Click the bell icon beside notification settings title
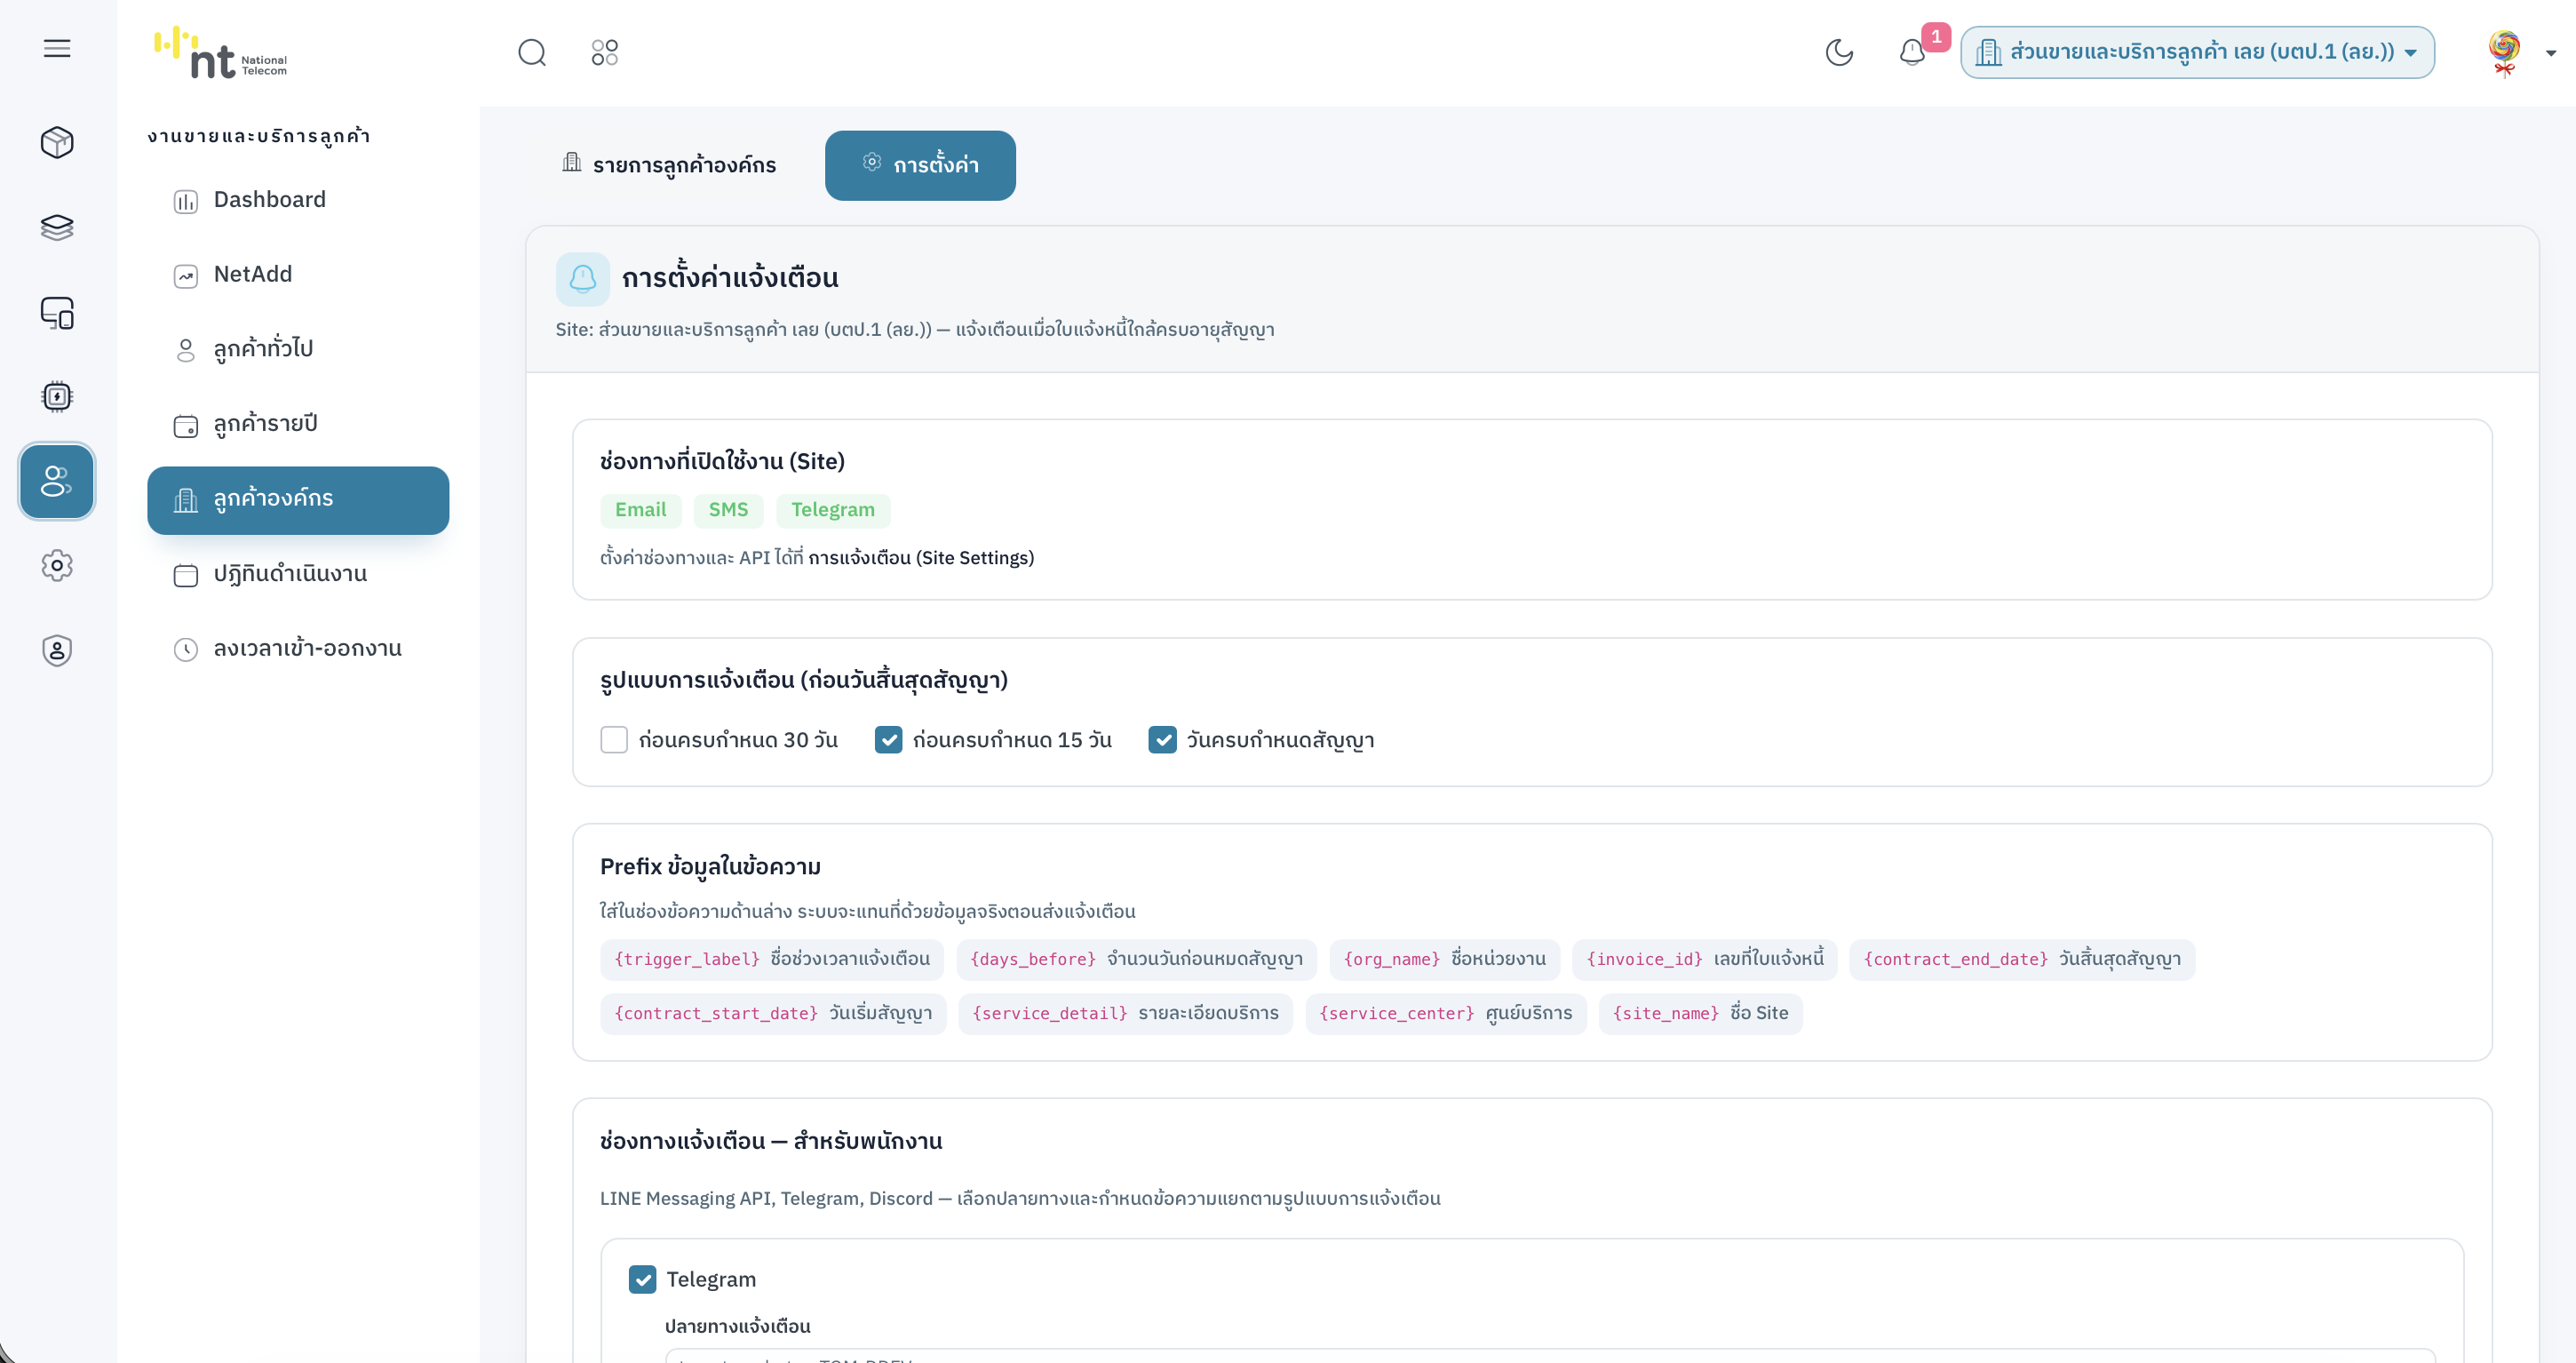Image resolution: width=2576 pixels, height=1363 pixels. [x=583, y=278]
